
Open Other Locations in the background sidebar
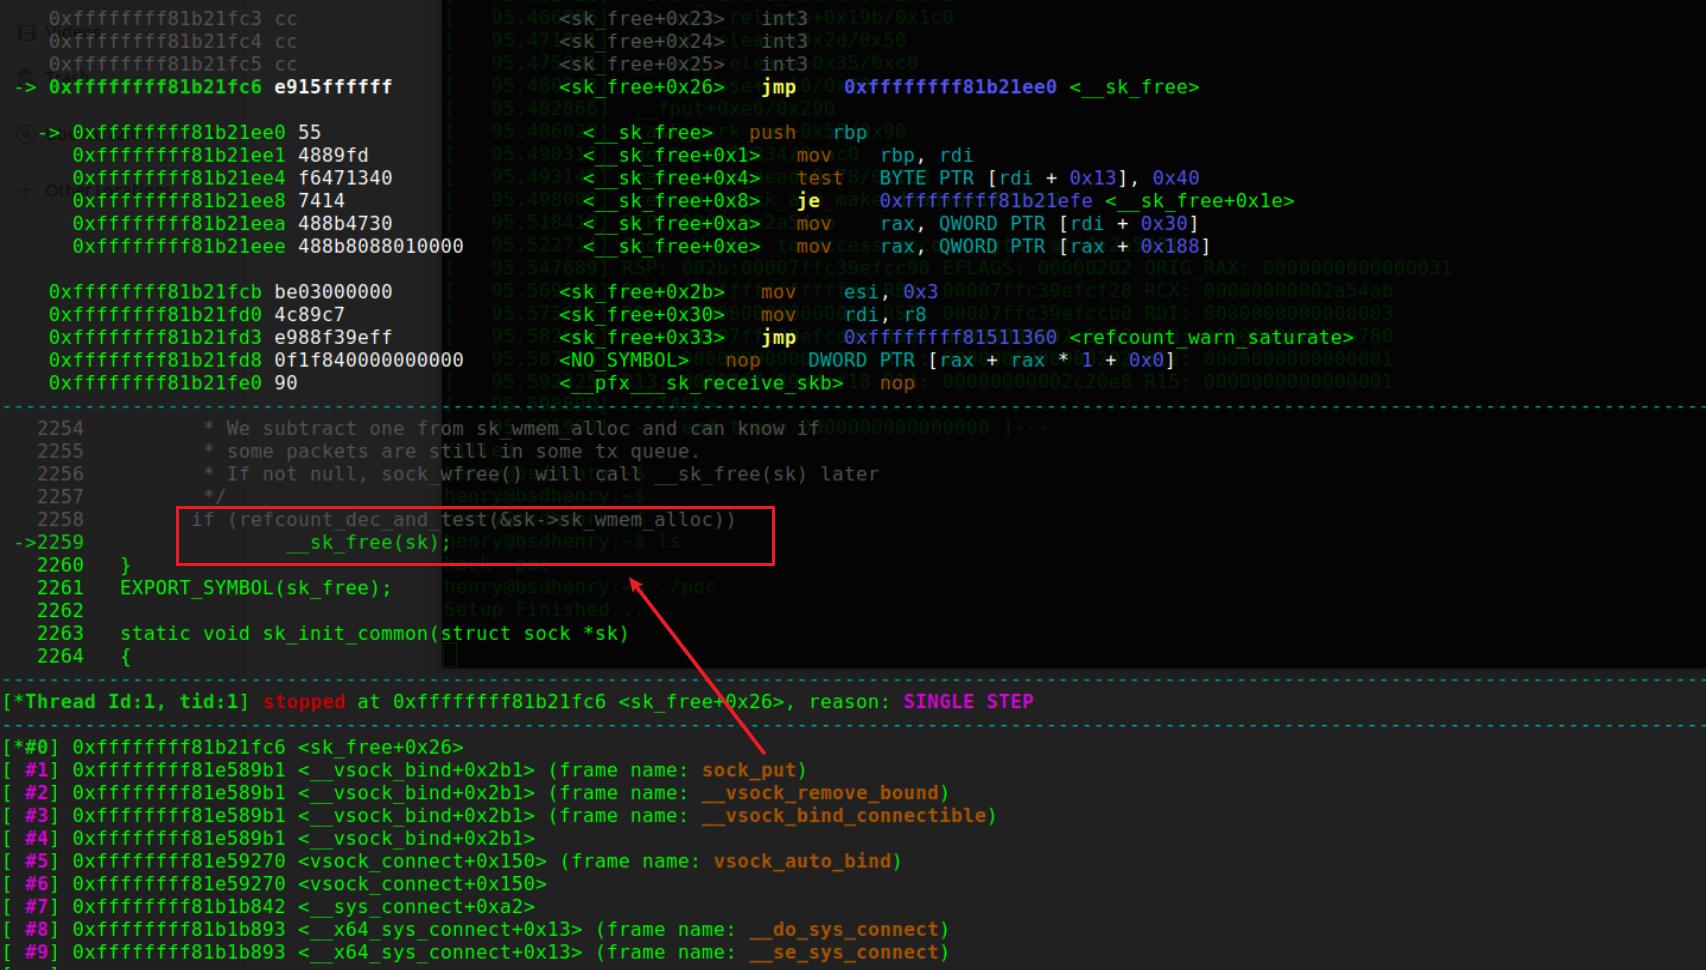(58, 190)
